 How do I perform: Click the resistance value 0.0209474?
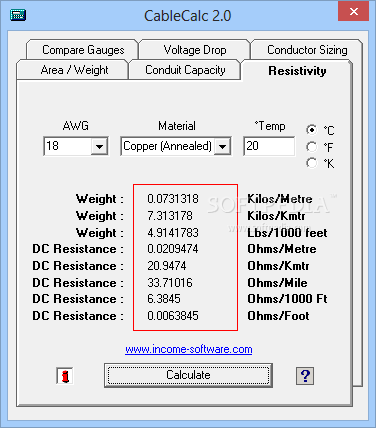point(173,249)
